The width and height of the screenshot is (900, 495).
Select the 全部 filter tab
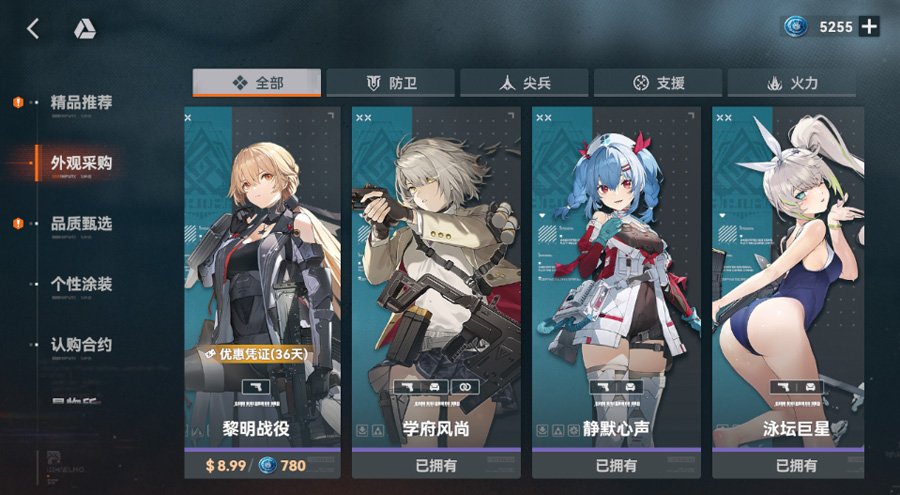(x=257, y=83)
